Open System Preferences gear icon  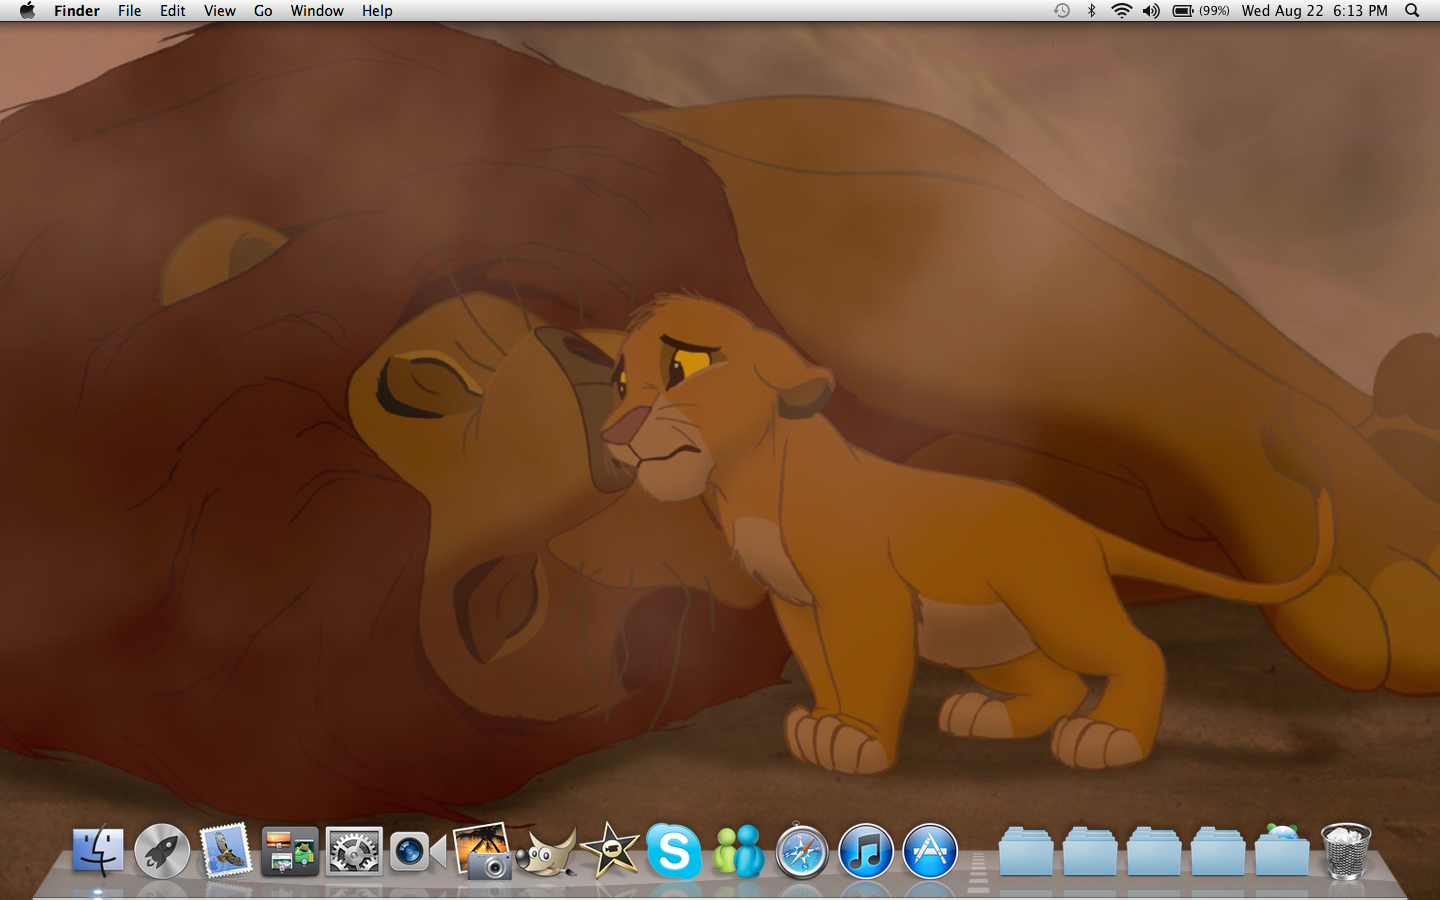(354, 852)
